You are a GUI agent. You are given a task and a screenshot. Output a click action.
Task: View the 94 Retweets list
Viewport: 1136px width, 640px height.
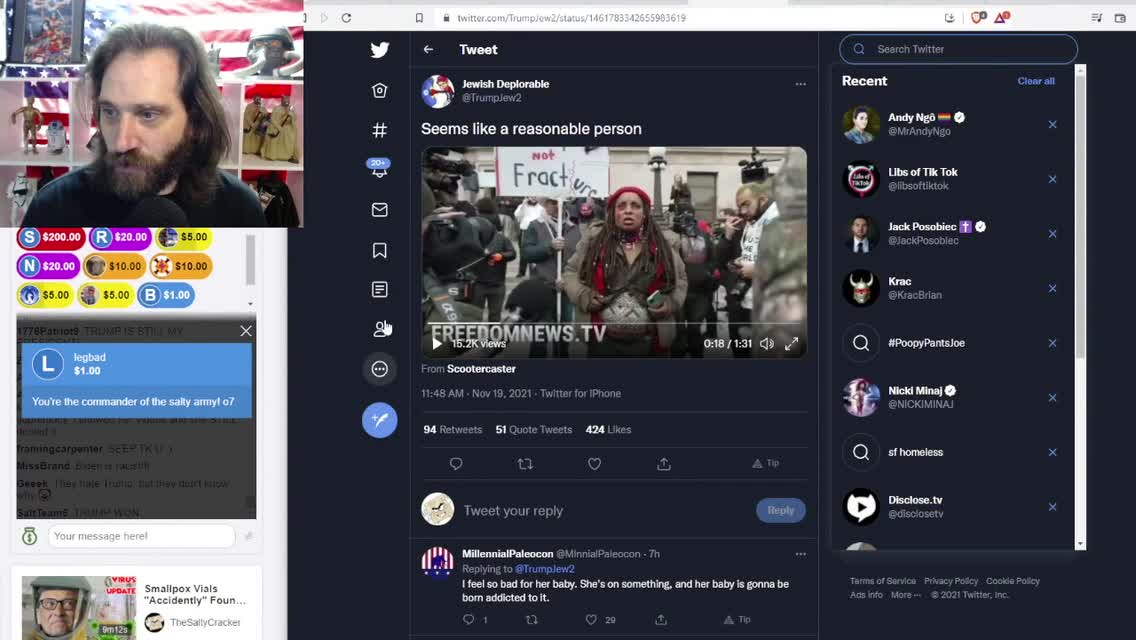tap(453, 430)
